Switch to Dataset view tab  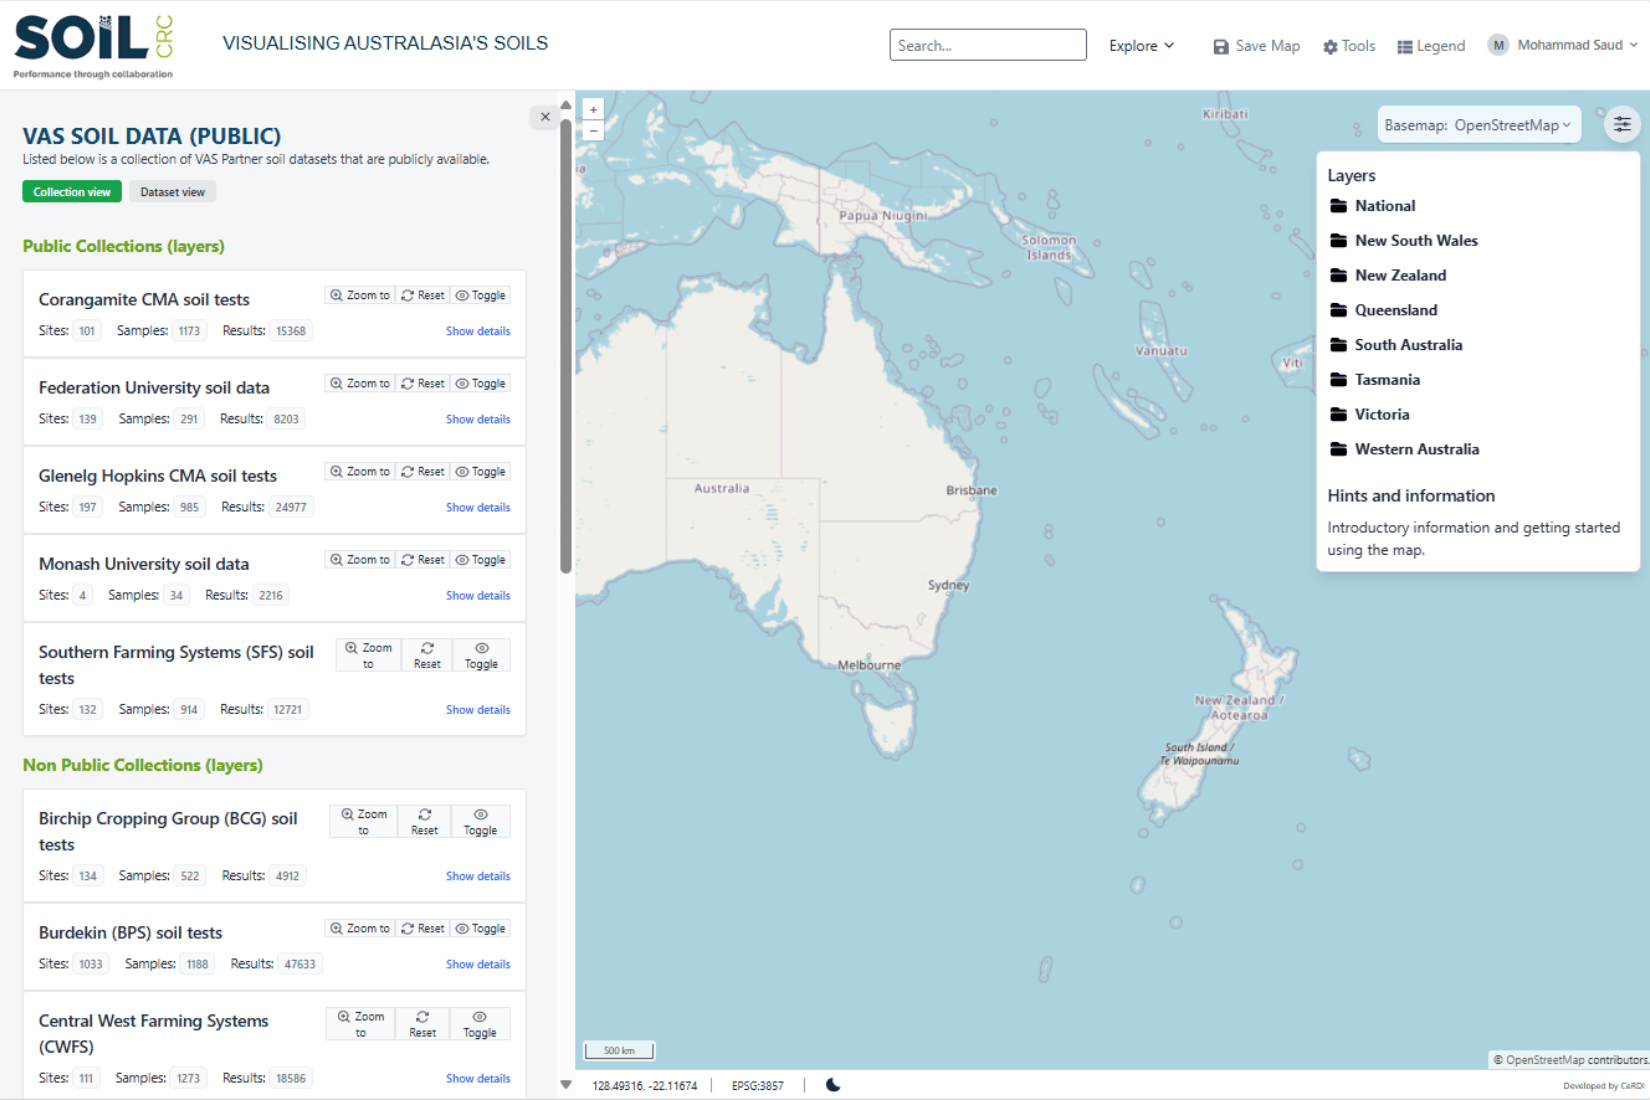(172, 192)
